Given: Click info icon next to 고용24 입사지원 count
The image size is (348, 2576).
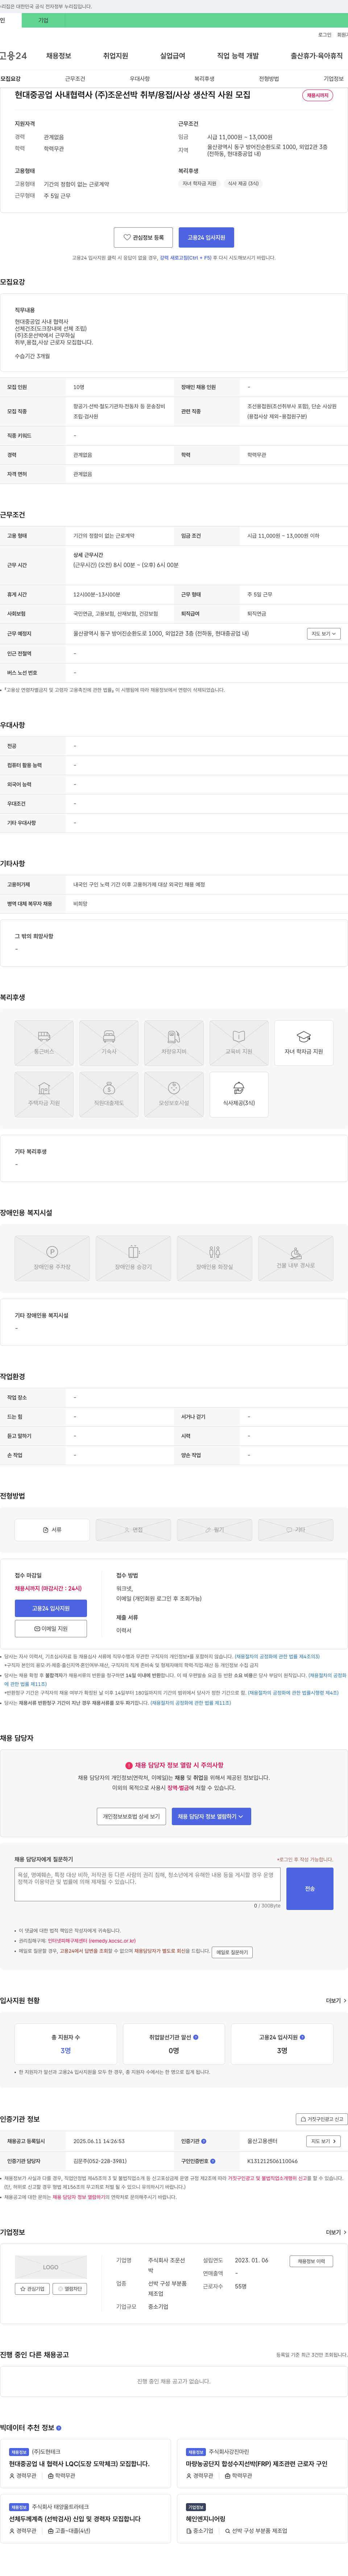Looking at the screenshot, I should (x=302, y=2036).
